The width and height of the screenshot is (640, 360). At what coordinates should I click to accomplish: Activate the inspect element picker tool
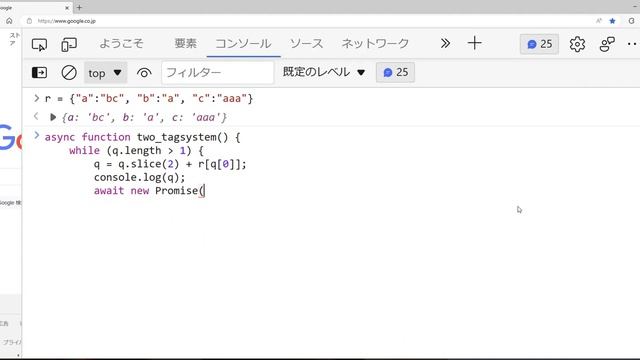39,44
